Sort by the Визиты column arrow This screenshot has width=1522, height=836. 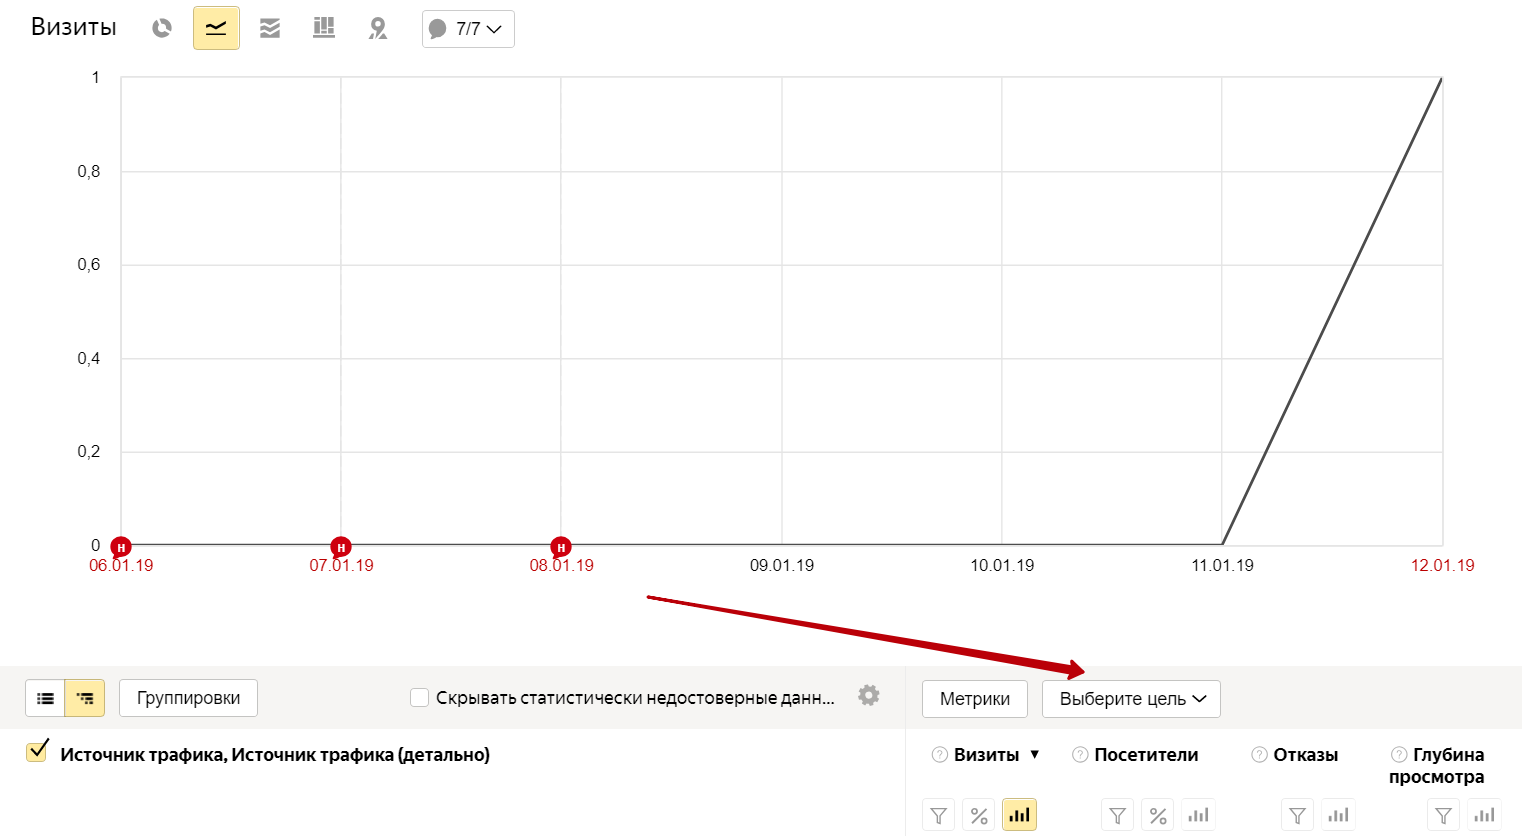(x=1035, y=755)
